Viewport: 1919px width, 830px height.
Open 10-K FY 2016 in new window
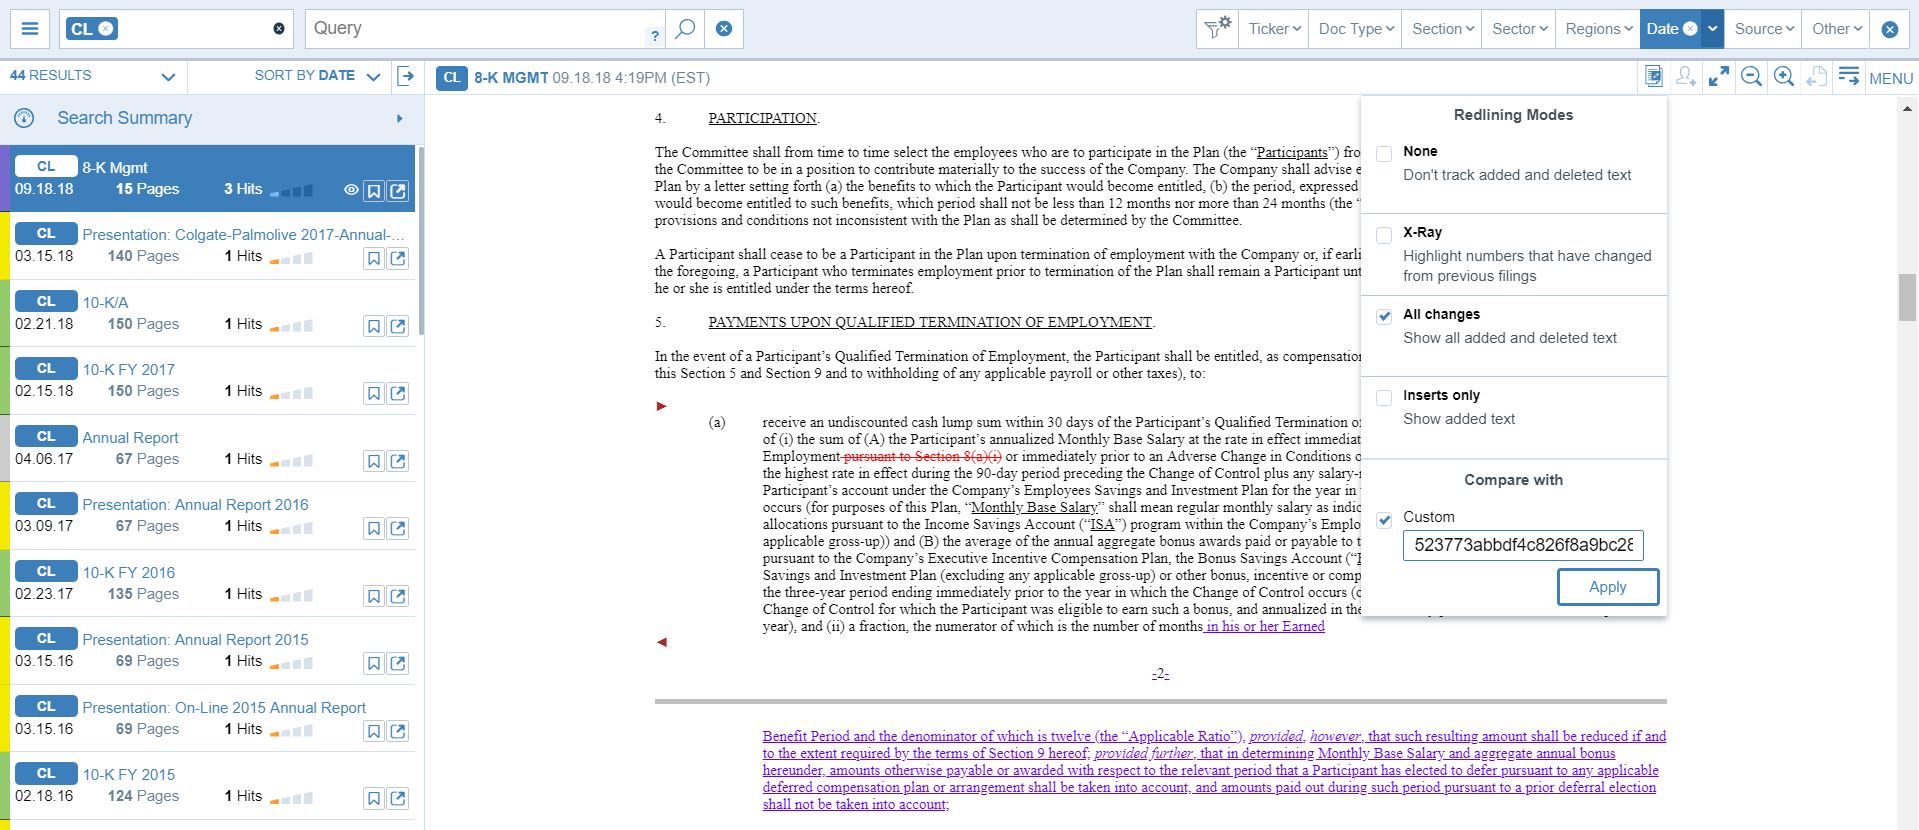point(398,596)
